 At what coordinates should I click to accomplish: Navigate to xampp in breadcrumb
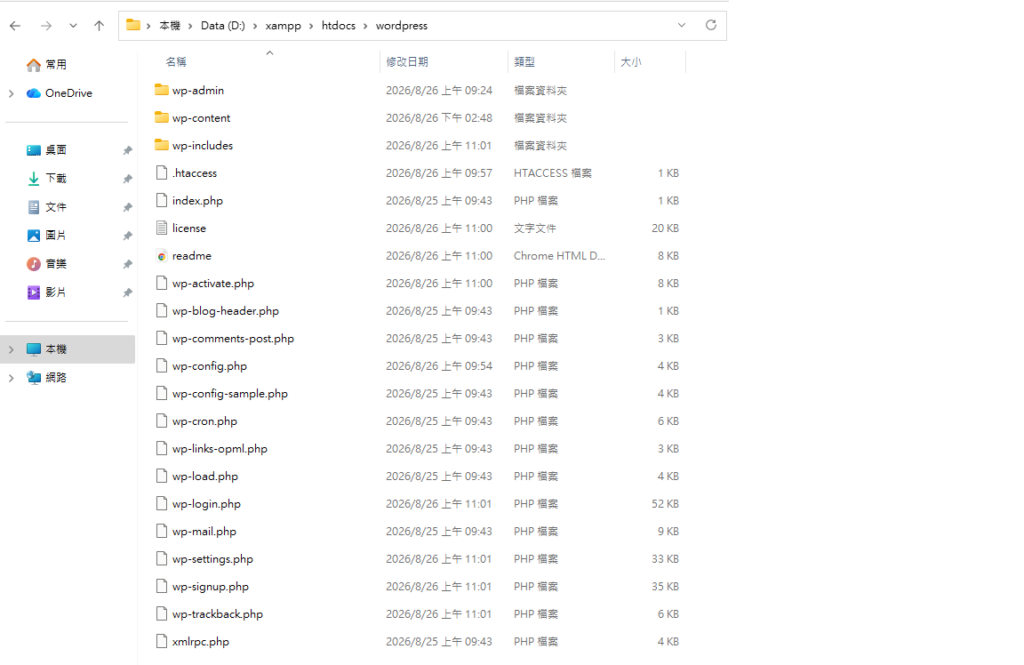(283, 25)
